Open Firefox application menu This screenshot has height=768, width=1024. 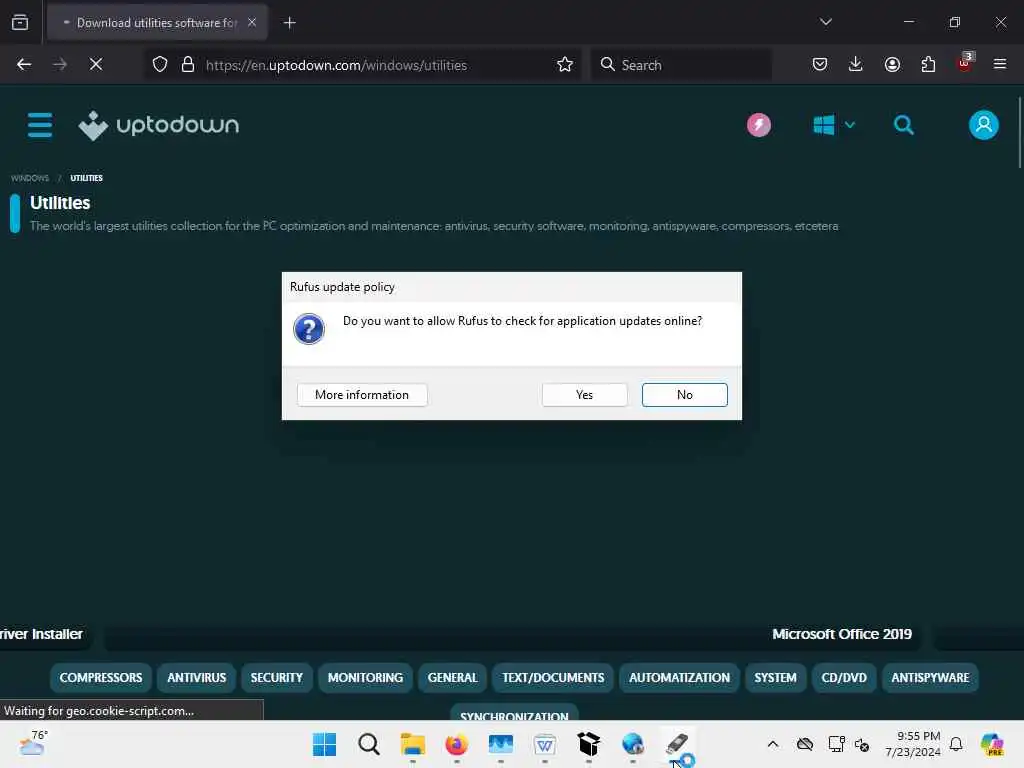[x=1000, y=64]
